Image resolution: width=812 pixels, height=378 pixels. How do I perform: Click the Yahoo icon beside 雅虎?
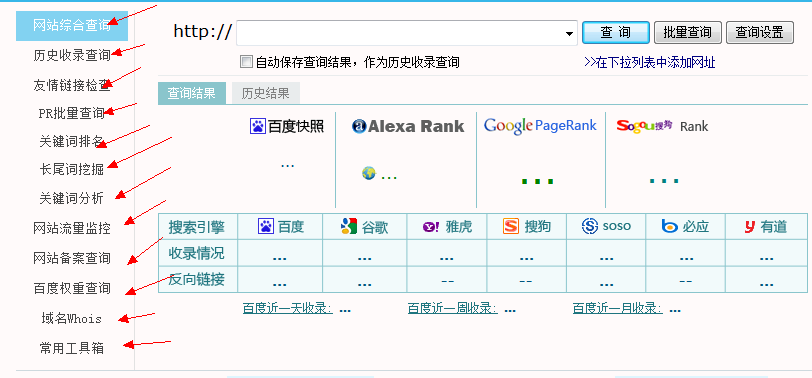tap(431, 227)
